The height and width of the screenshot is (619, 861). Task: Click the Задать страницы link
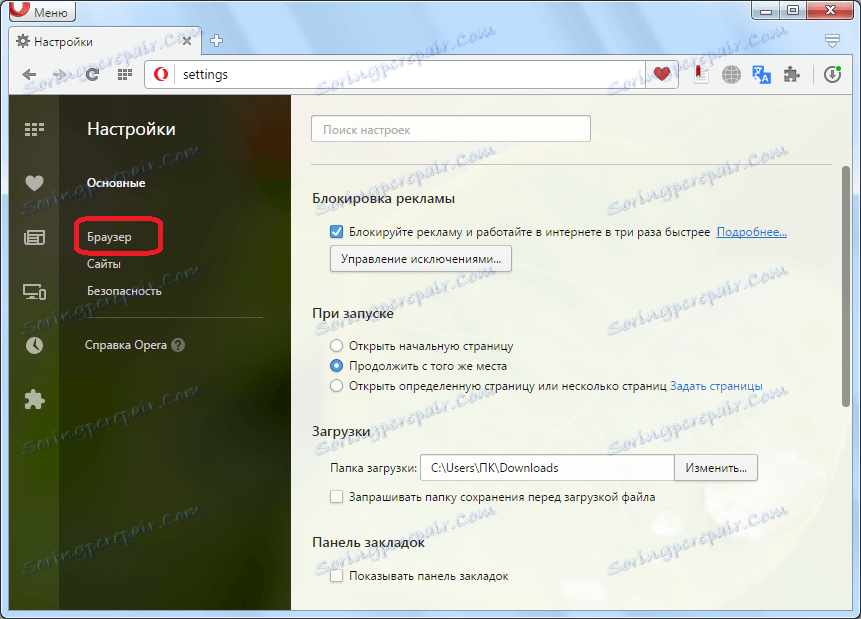point(716,386)
